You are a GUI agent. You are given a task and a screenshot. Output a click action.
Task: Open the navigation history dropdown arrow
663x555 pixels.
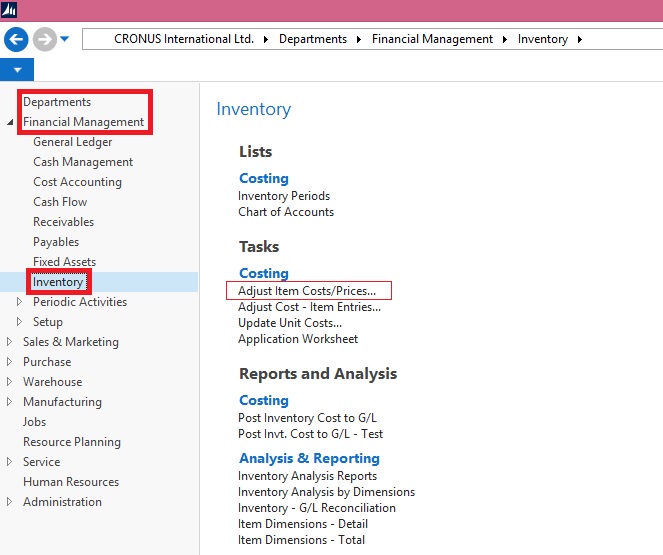[65, 39]
